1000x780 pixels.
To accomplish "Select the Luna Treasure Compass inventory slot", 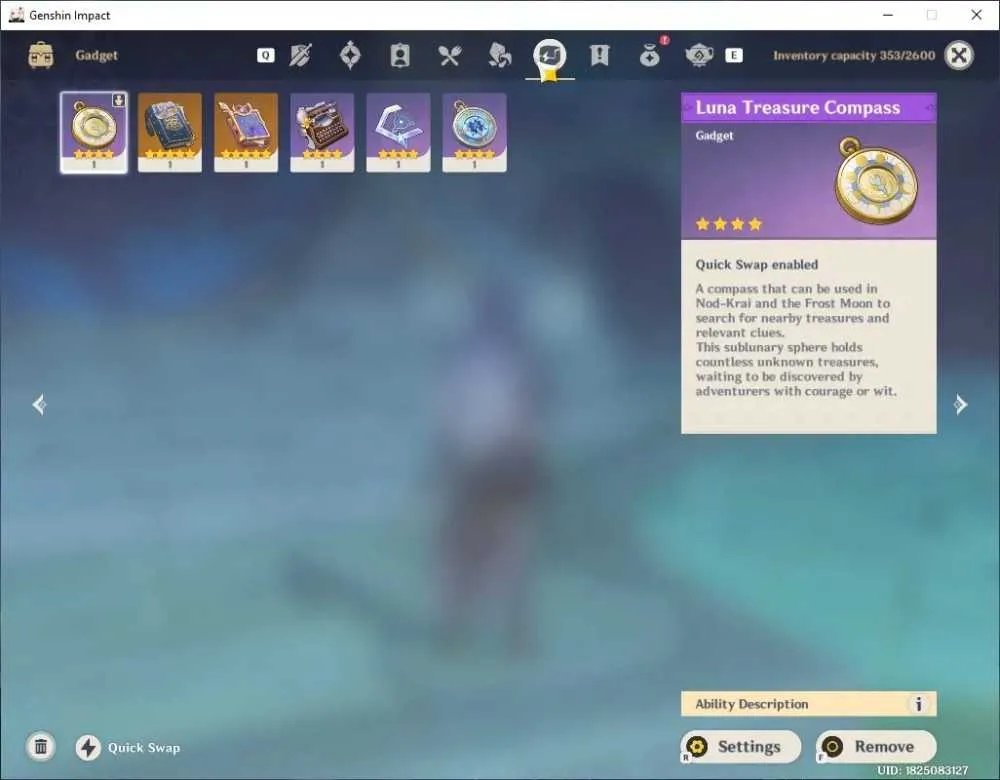I will [x=94, y=133].
